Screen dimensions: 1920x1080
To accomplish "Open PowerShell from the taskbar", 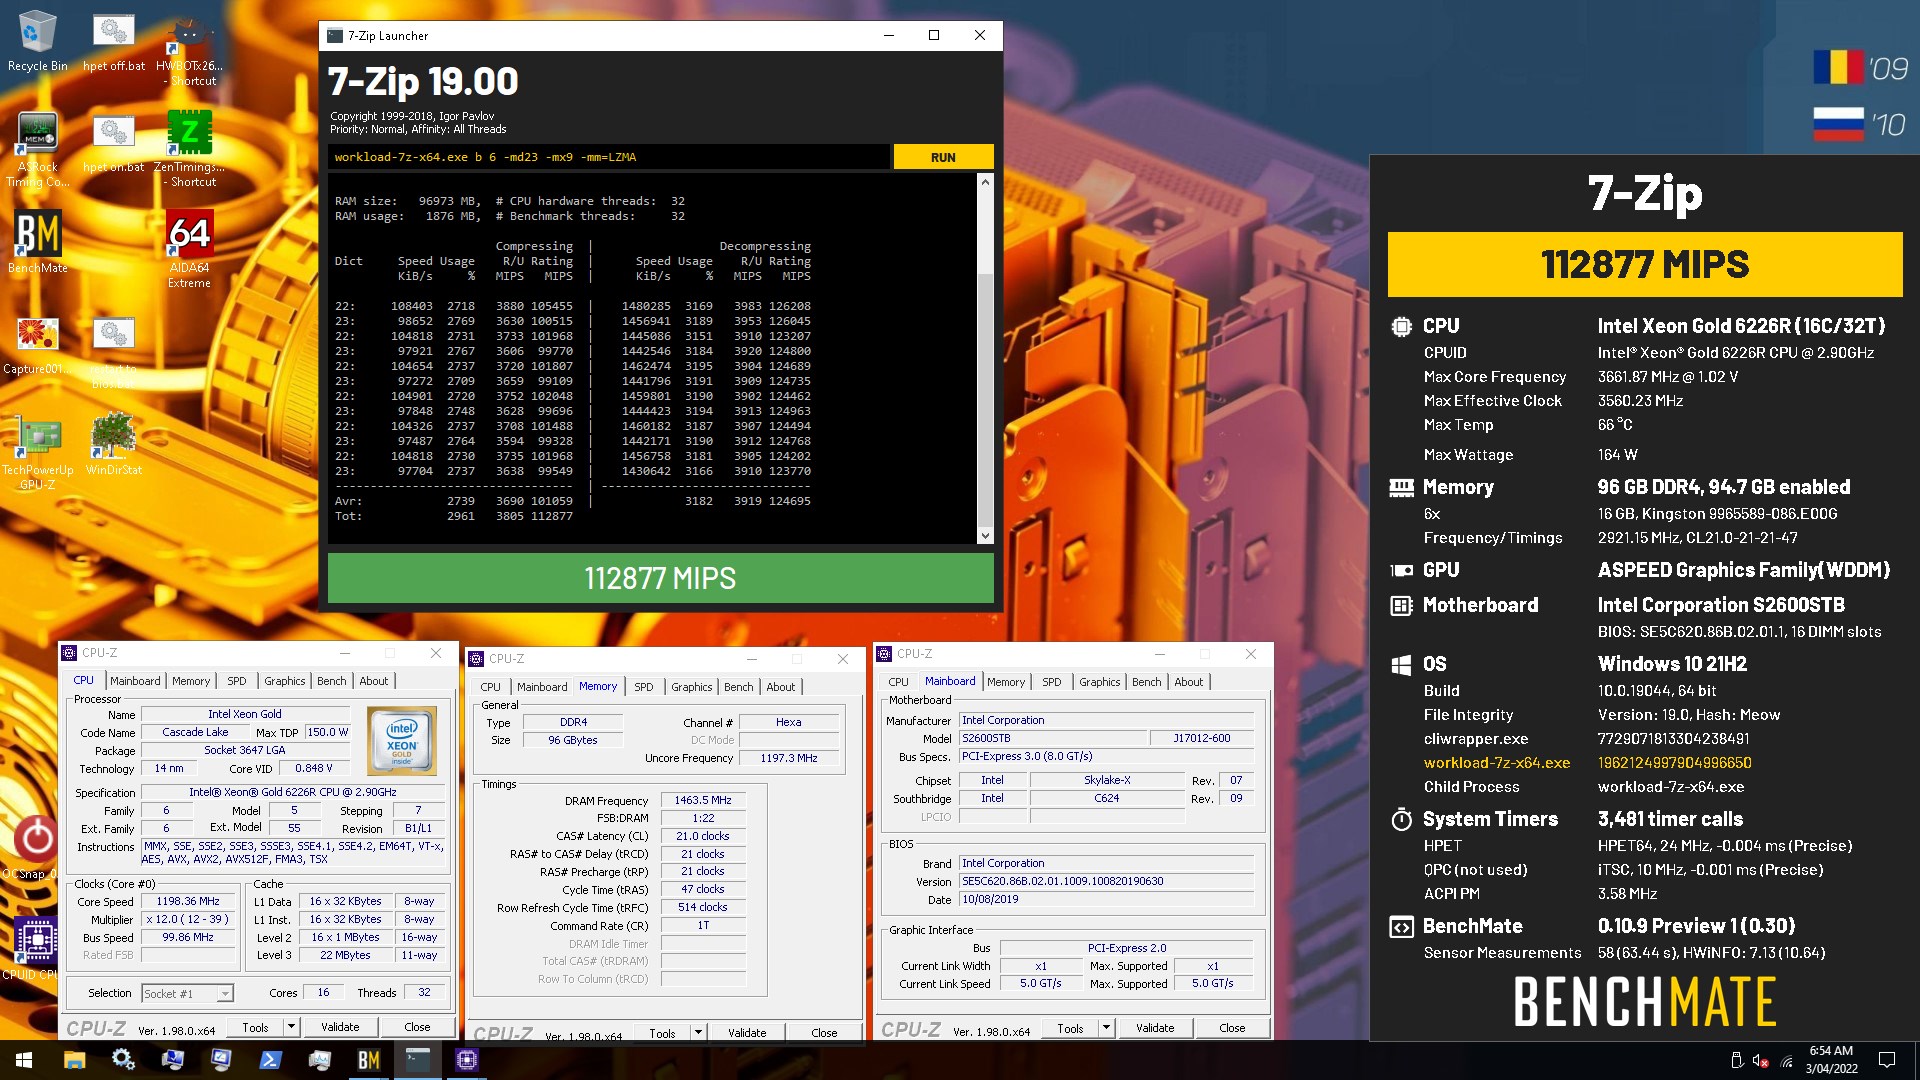I will pos(271,1060).
